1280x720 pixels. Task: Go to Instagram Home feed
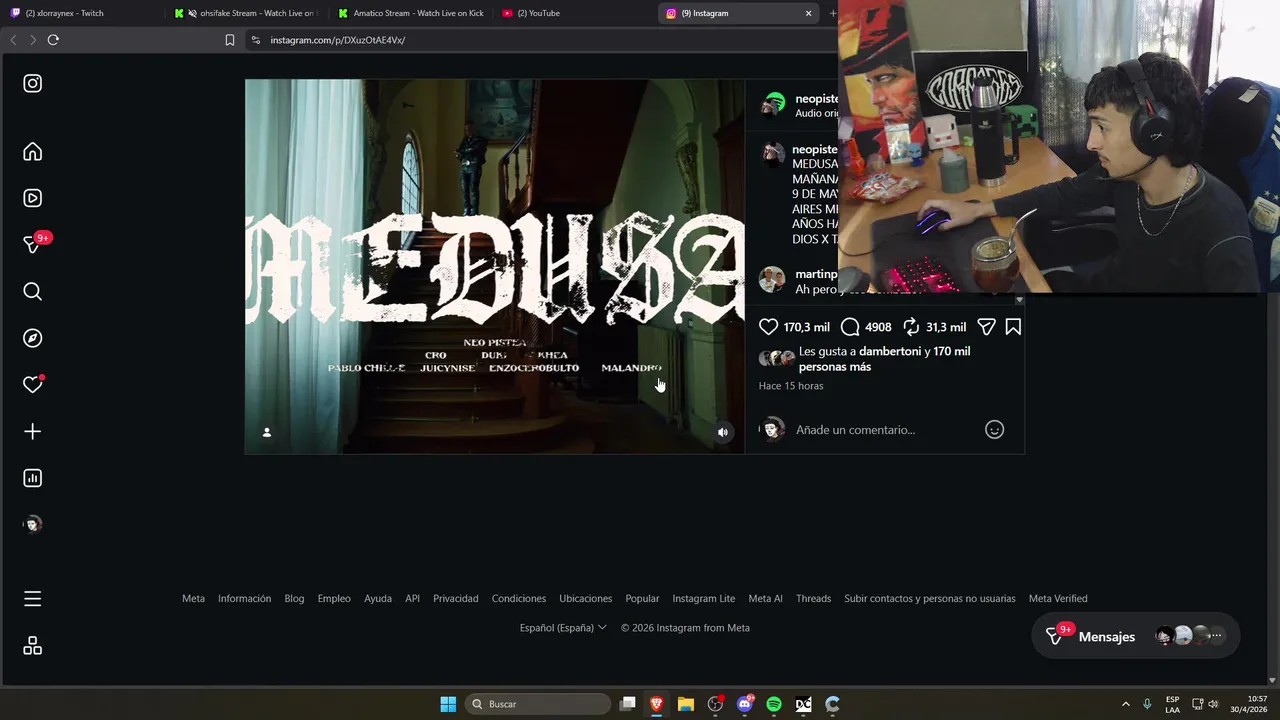(33, 152)
